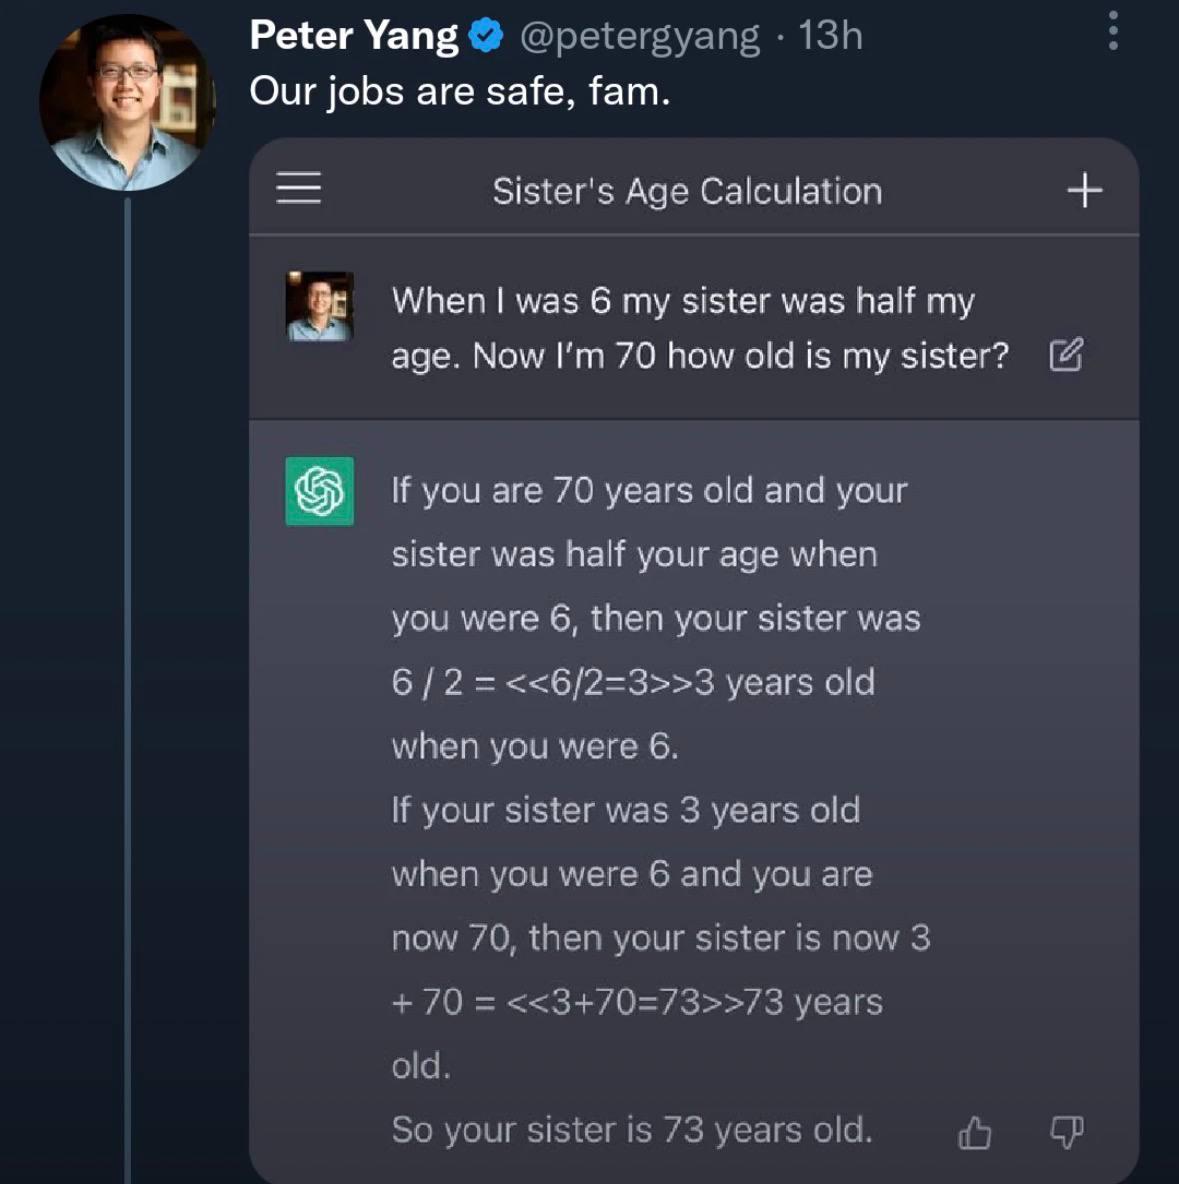Click the user avatar in the chat message
Image resolution: width=1179 pixels, height=1184 pixels.
318,305
